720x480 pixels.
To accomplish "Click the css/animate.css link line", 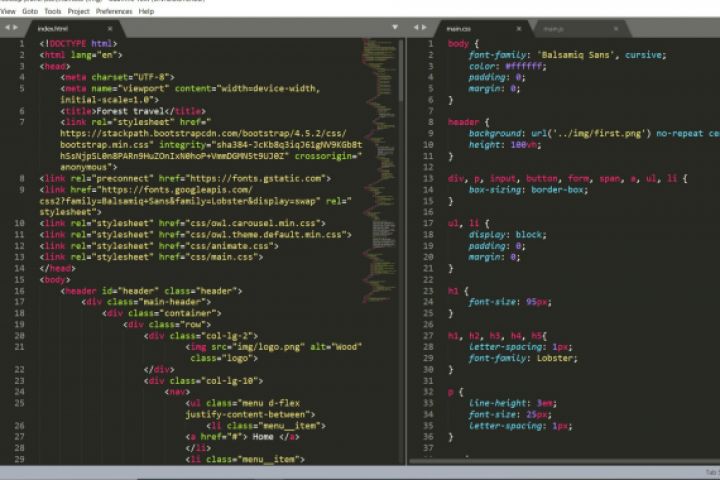I will pos(159,246).
